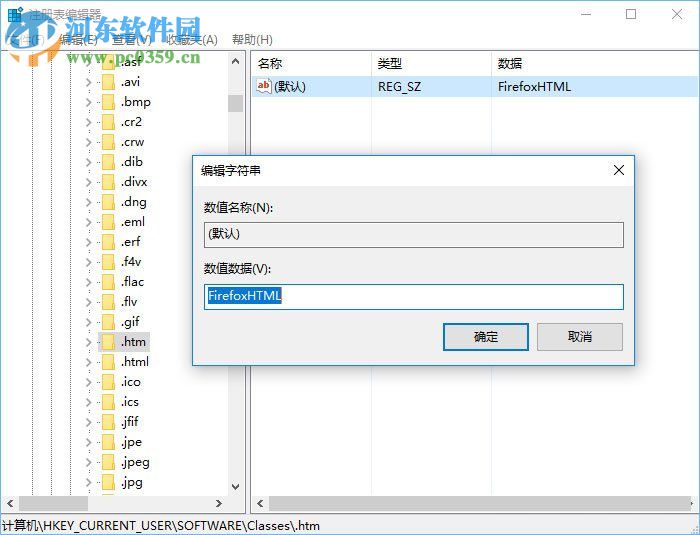Click the .jfif folder icon
This screenshot has height=535, width=700.
pyautogui.click(x=108, y=422)
